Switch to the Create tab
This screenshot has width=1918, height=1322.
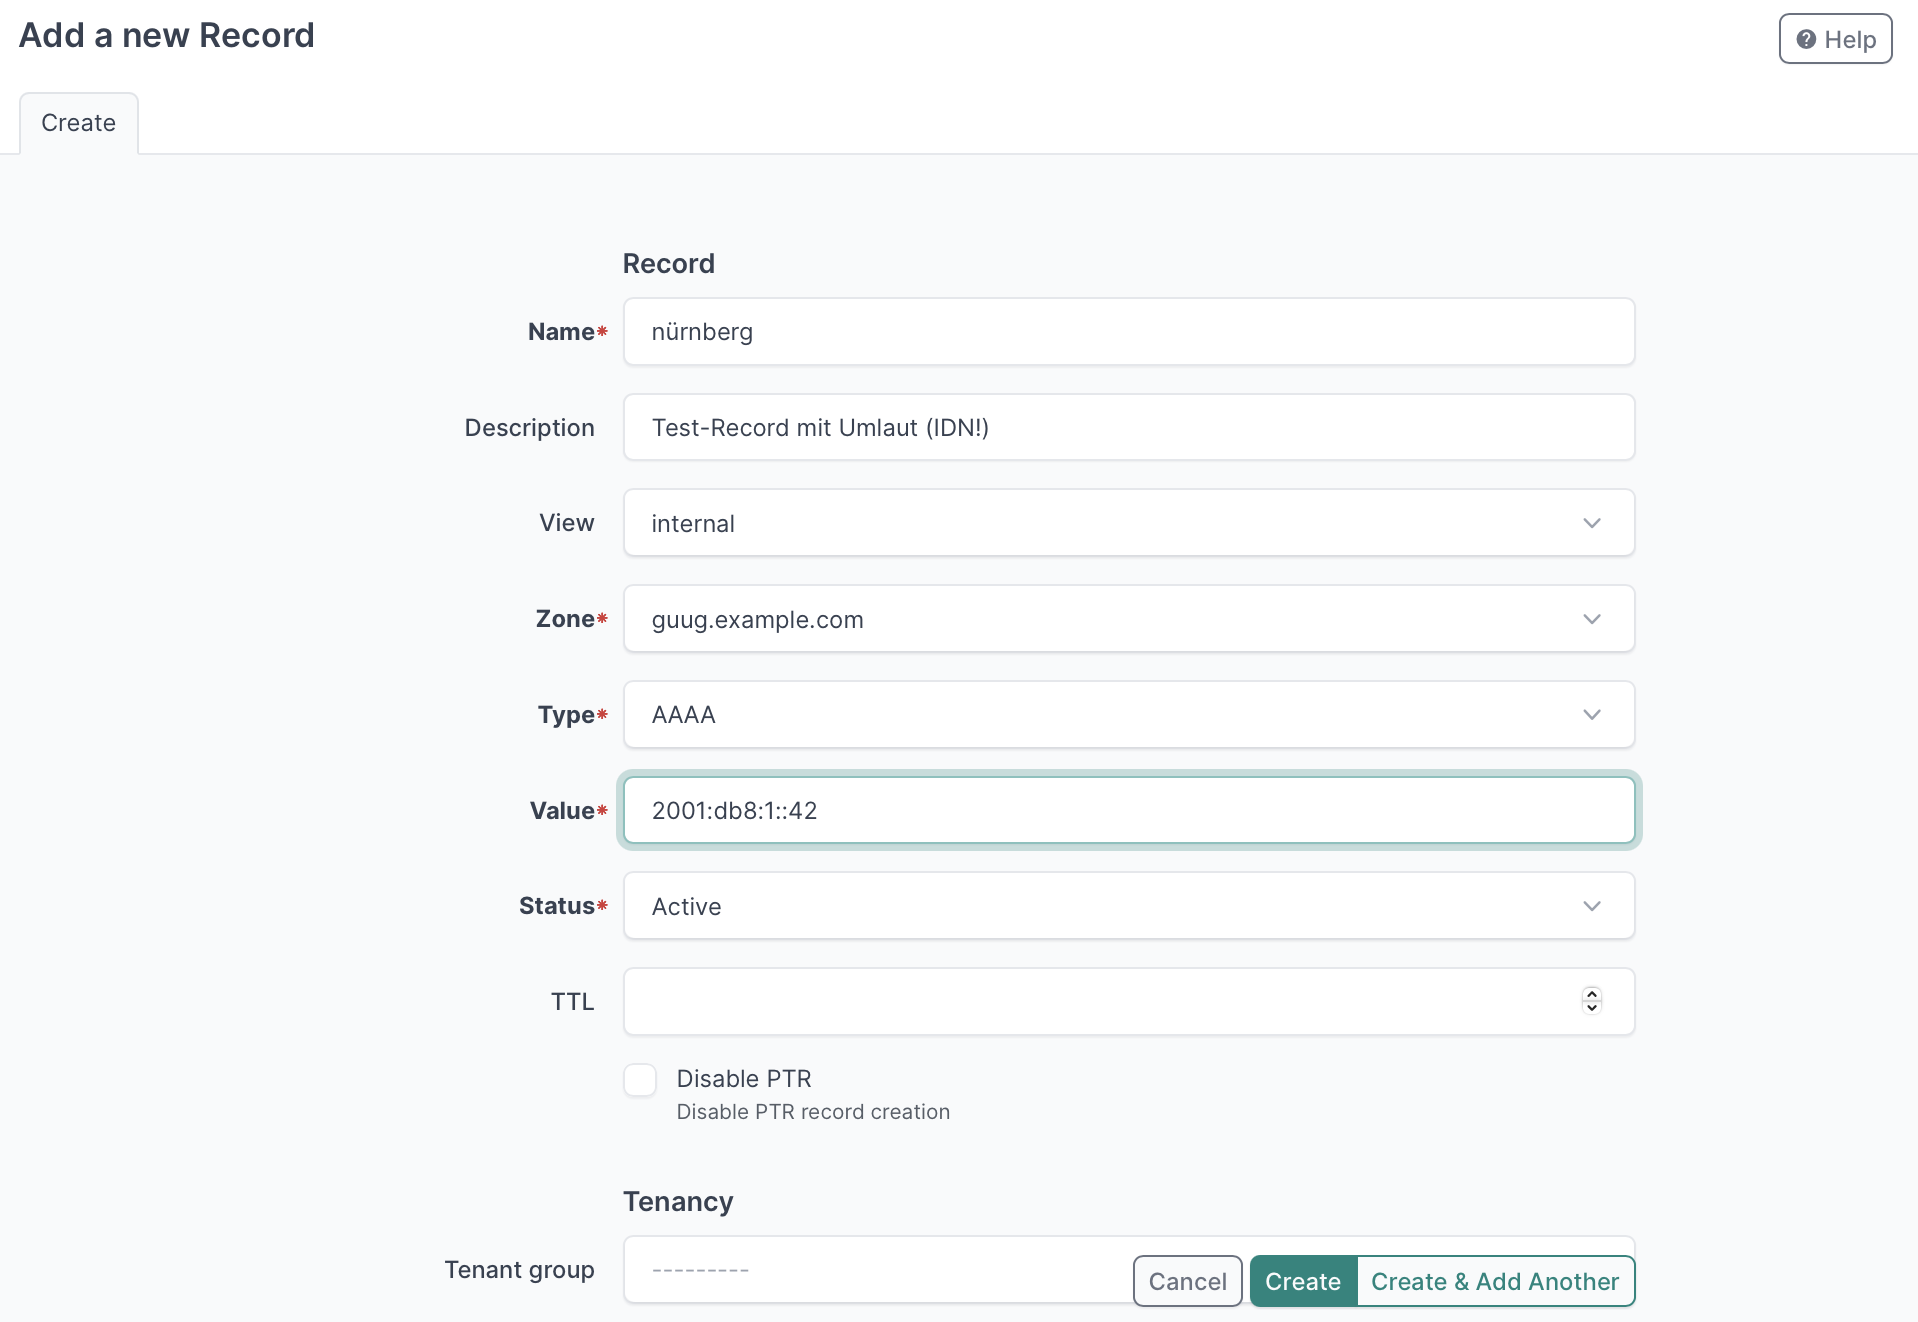pyautogui.click(x=78, y=123)
